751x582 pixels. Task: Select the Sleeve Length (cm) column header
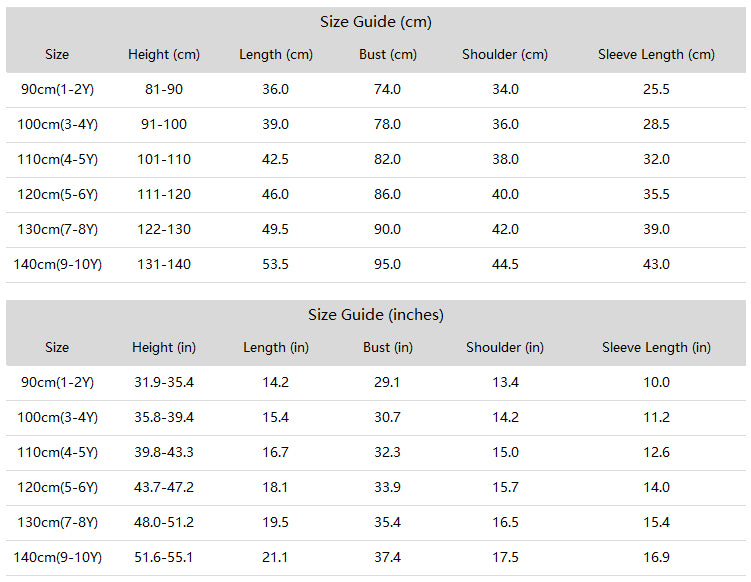click(x=656, y=55)
